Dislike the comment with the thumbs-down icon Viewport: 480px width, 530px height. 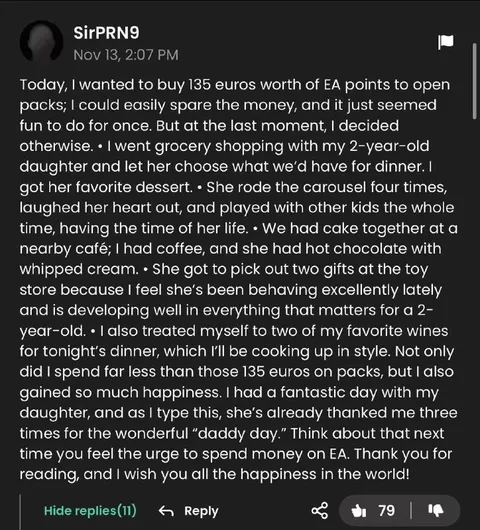click(436, 510)
